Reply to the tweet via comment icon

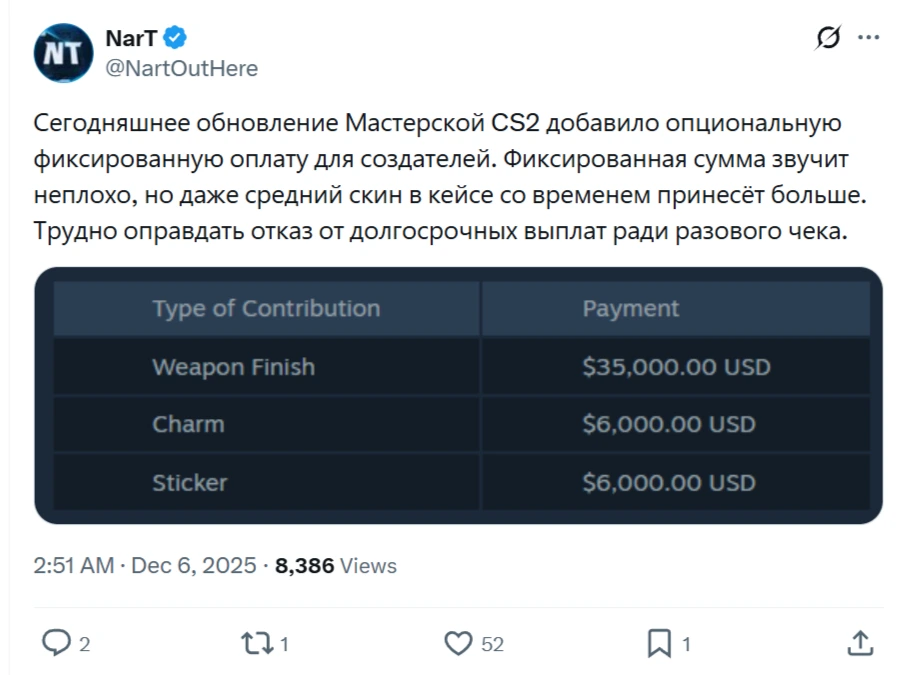[x=56, y=643]
